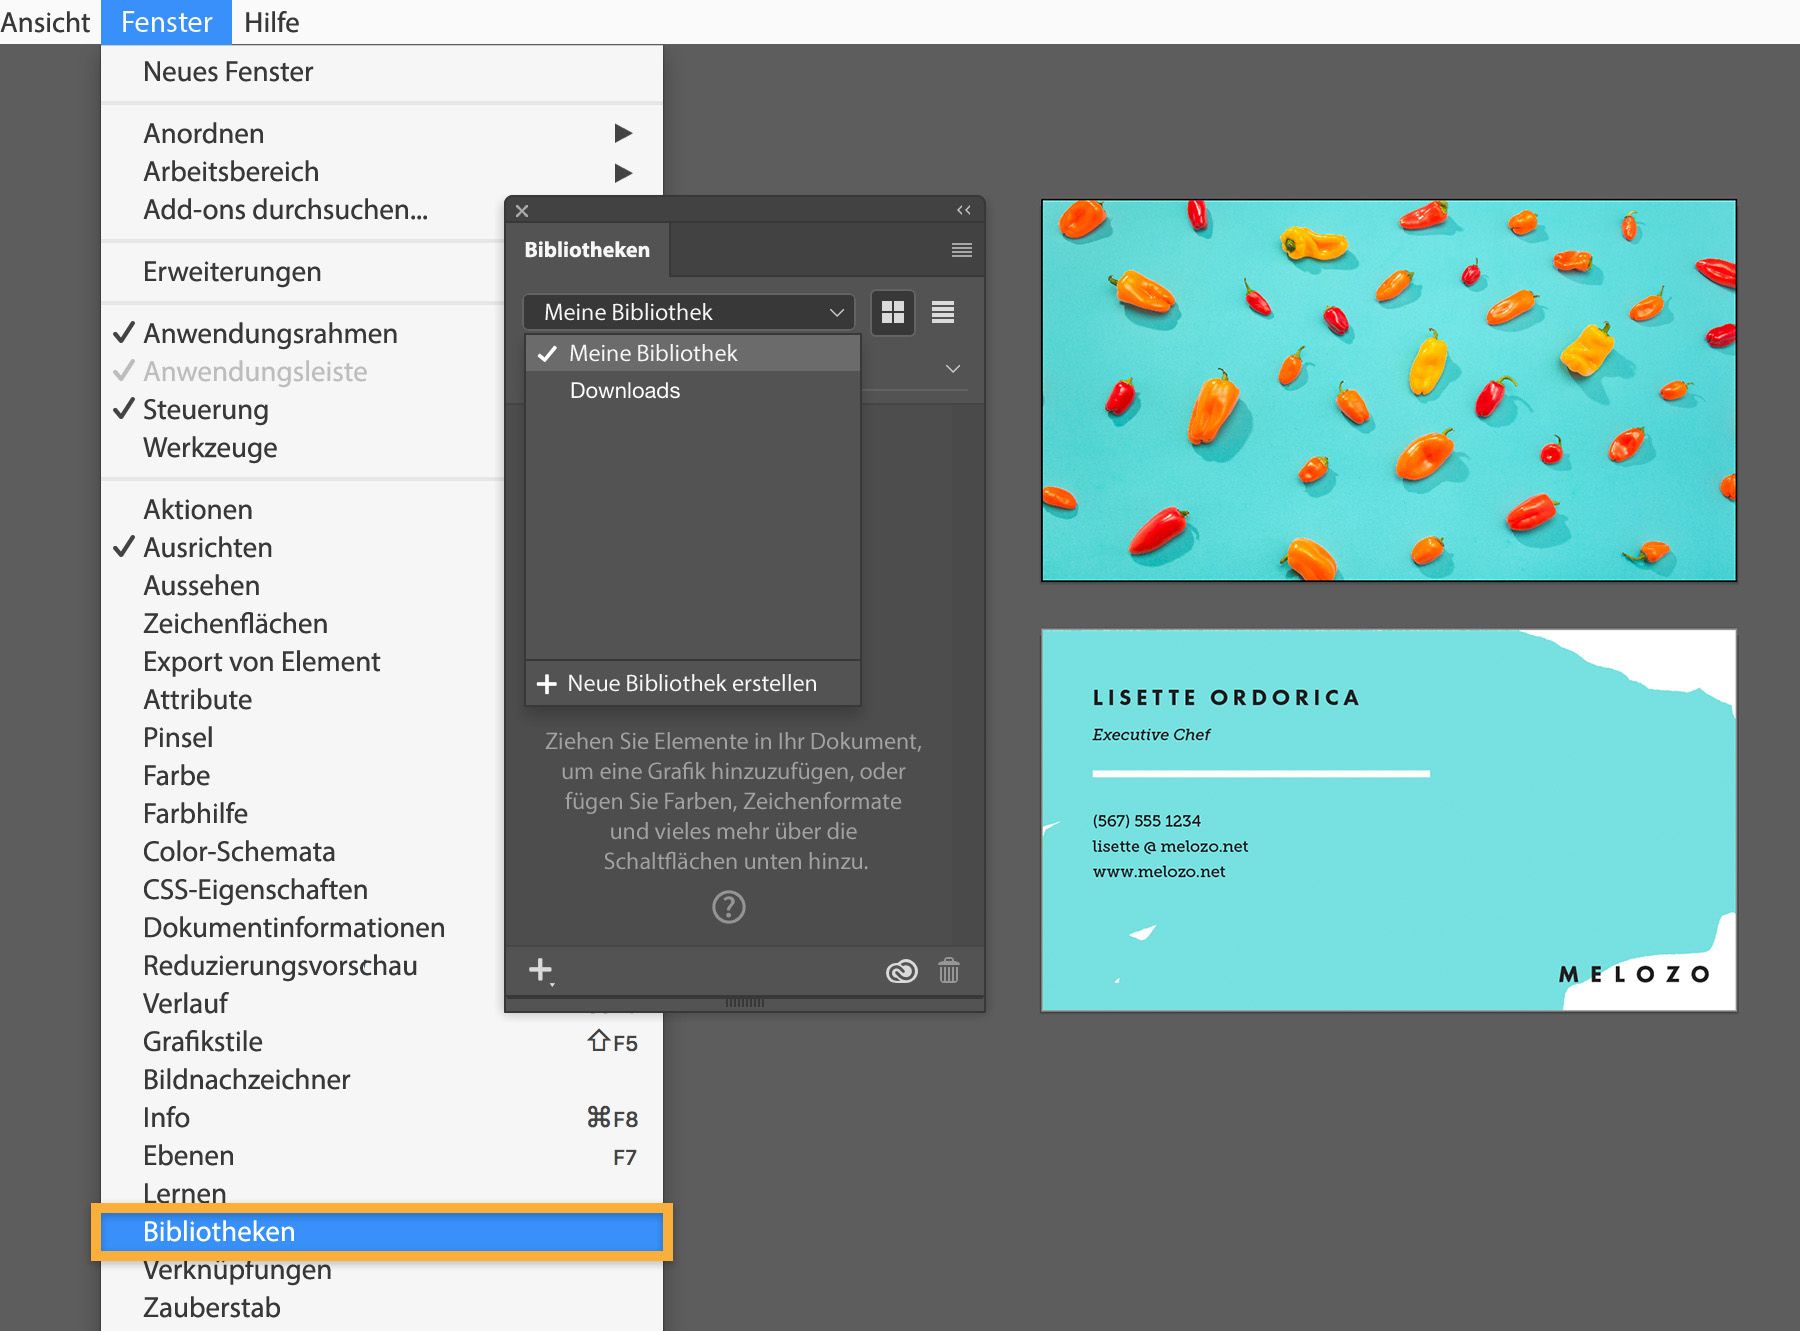Image resolution: width=1800 pixels, height=1331 pixels.
Task: Toggle the Anwendungsrahmen checkmark
Action: click(270, 333)
